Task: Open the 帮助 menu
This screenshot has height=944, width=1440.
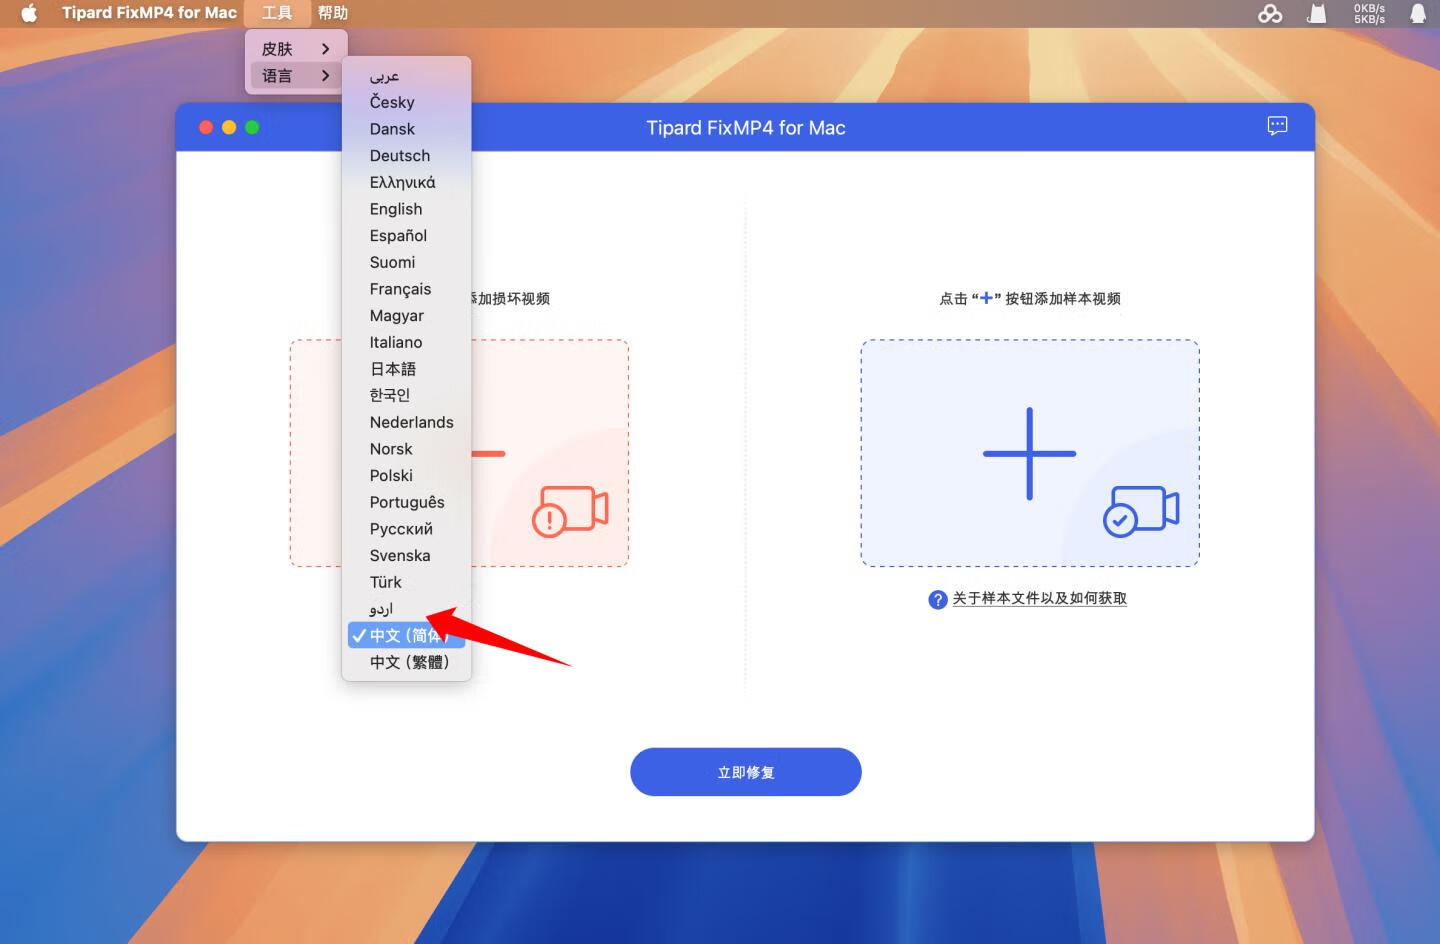Action: (x=333, y=13)
